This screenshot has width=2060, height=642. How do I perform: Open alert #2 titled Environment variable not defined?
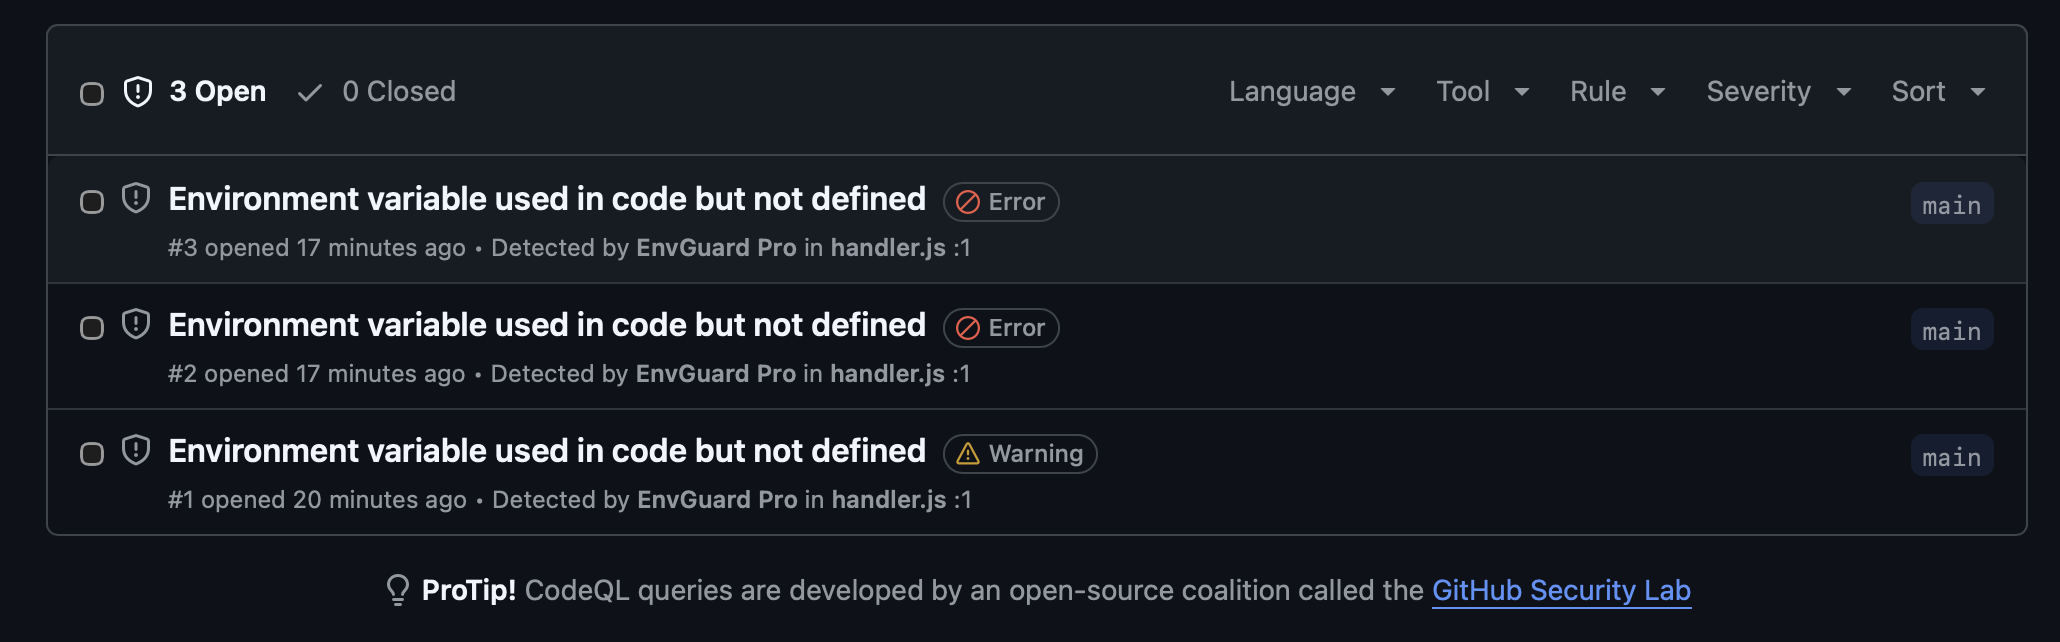pyautogui.click(x=546, y=324)
